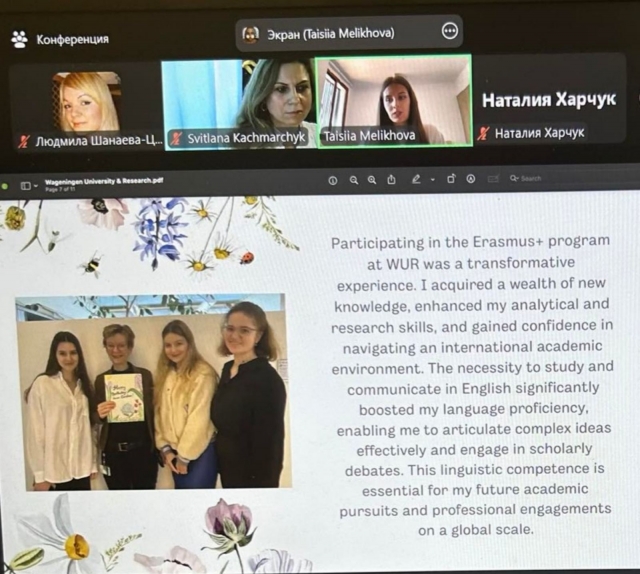The height and width of the screenshot is (574, 640).
Task: Expand the highlight pen color dropdown arrow
Action: point(431,180)
